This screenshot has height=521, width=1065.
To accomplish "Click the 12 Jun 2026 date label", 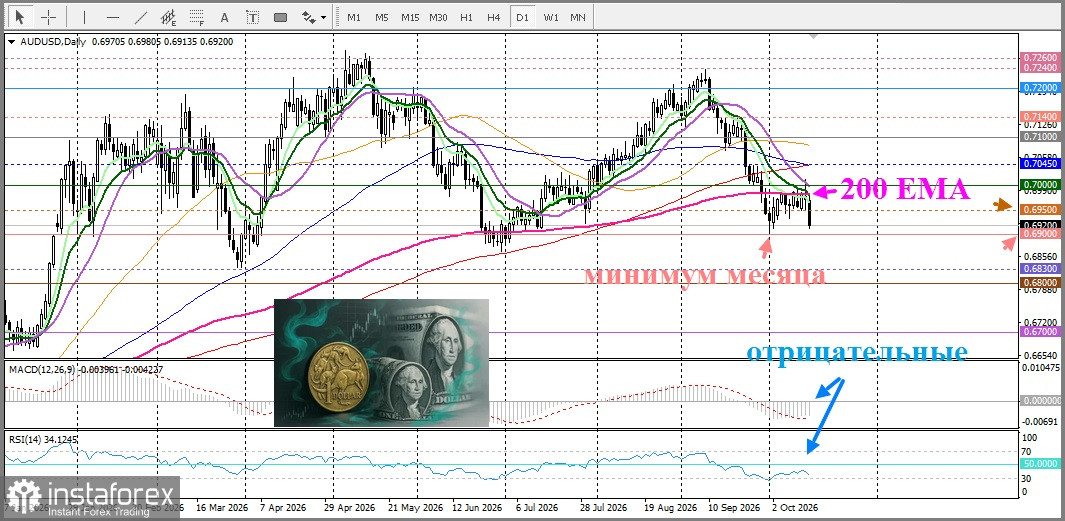I will click(x=477, y=507).
